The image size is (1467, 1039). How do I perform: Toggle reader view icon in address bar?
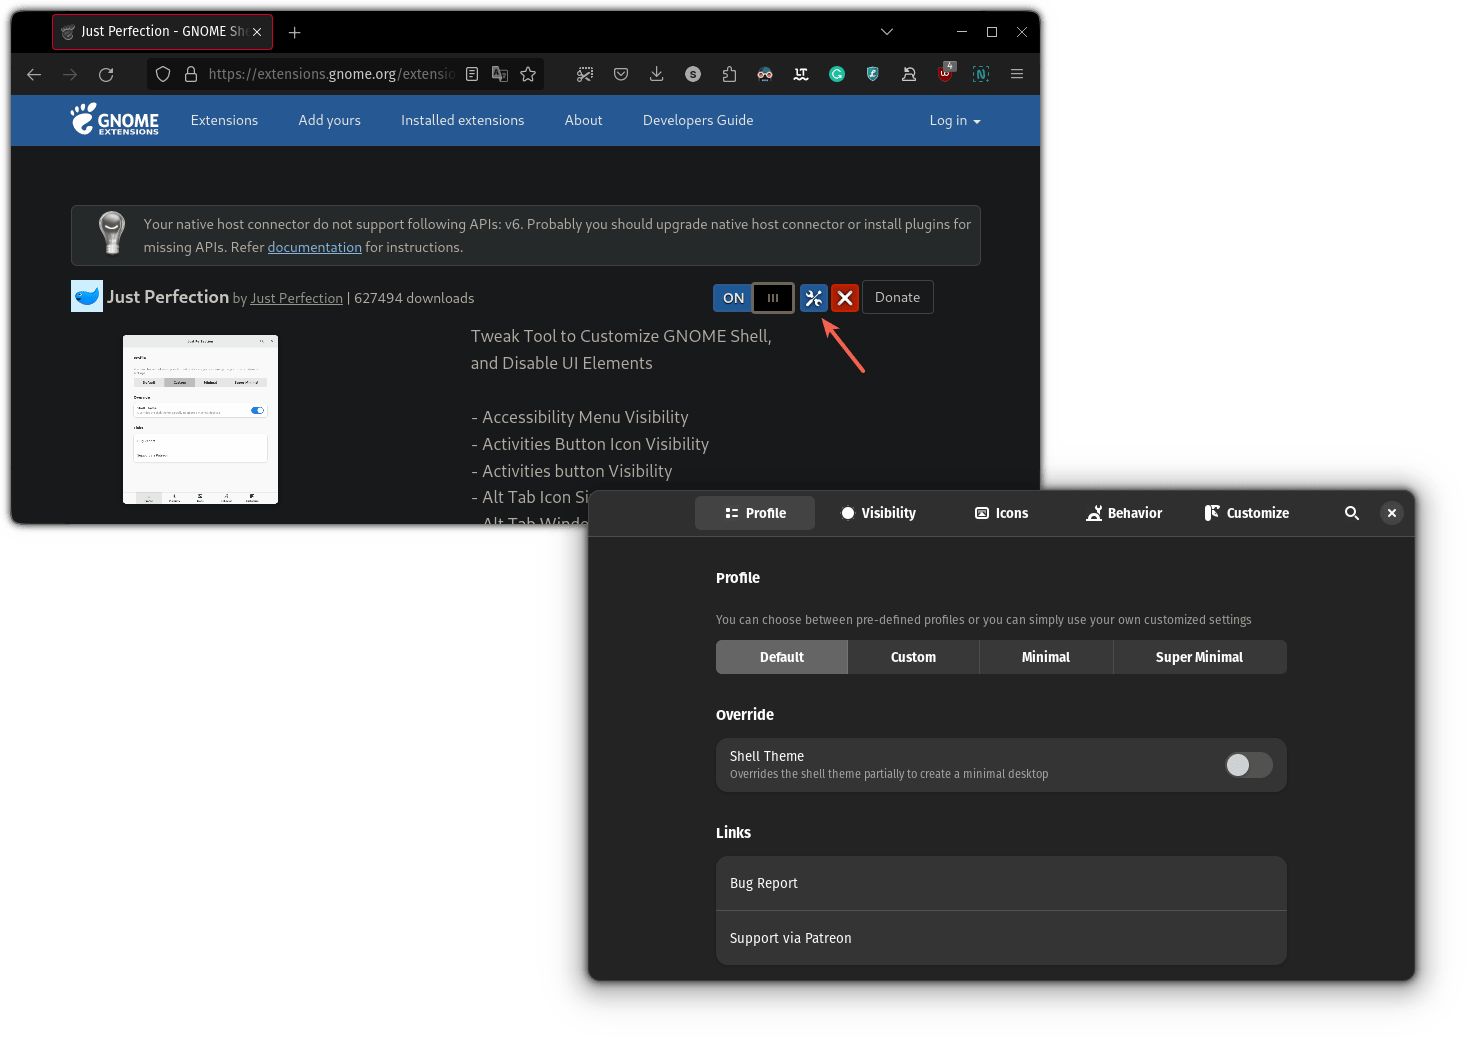pyautogui.click(x=472, y=74)
